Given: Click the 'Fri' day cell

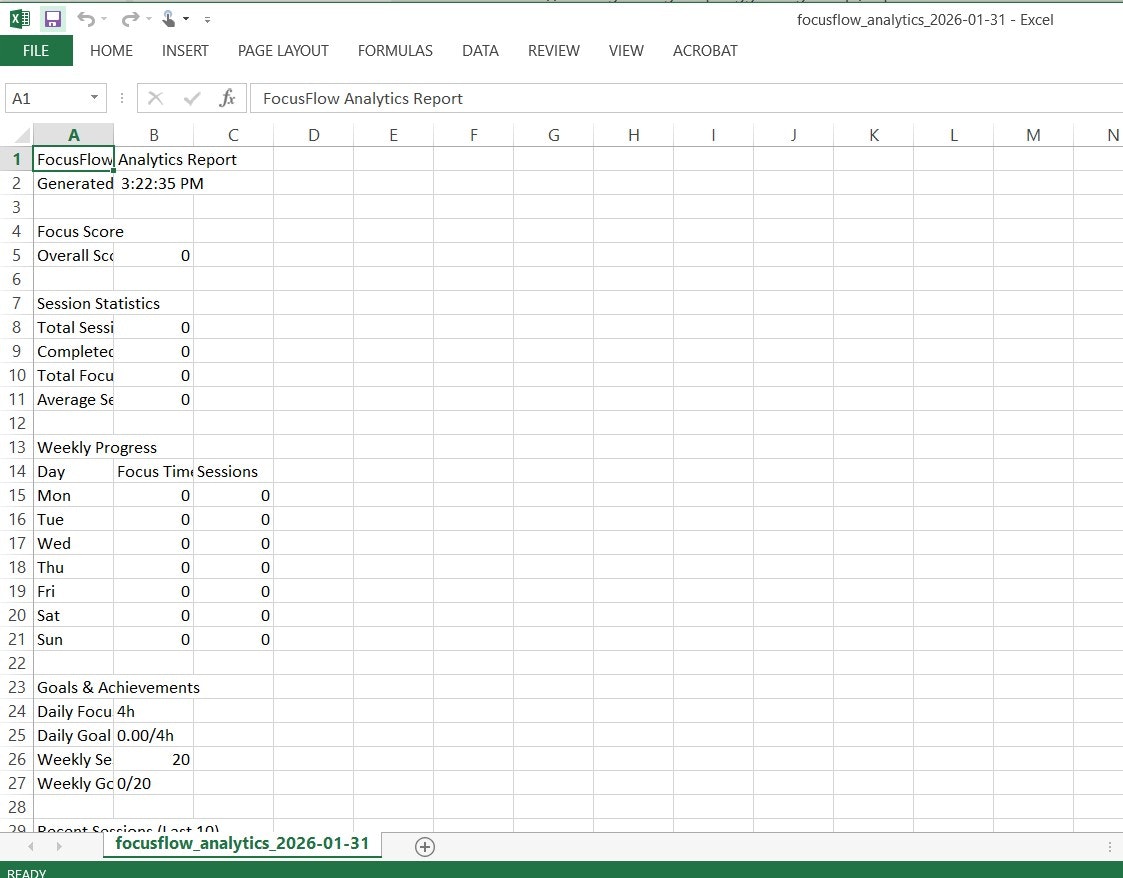Looking at the screenshot, I should pyautogui.click(x=73, y=592).
